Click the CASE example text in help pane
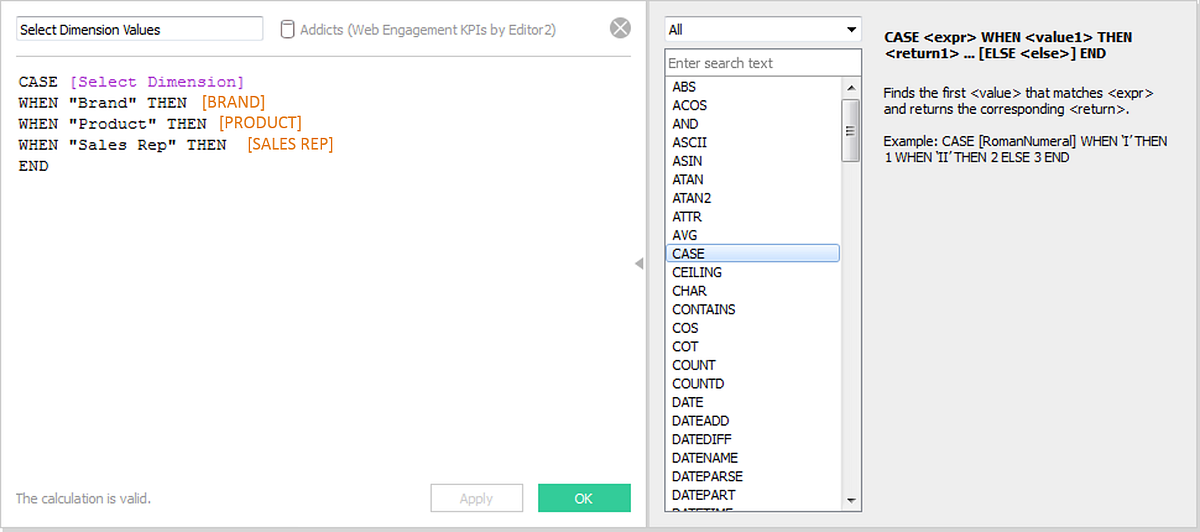The width and height of the screenshot is (1200, 532). coord(1026,150)
